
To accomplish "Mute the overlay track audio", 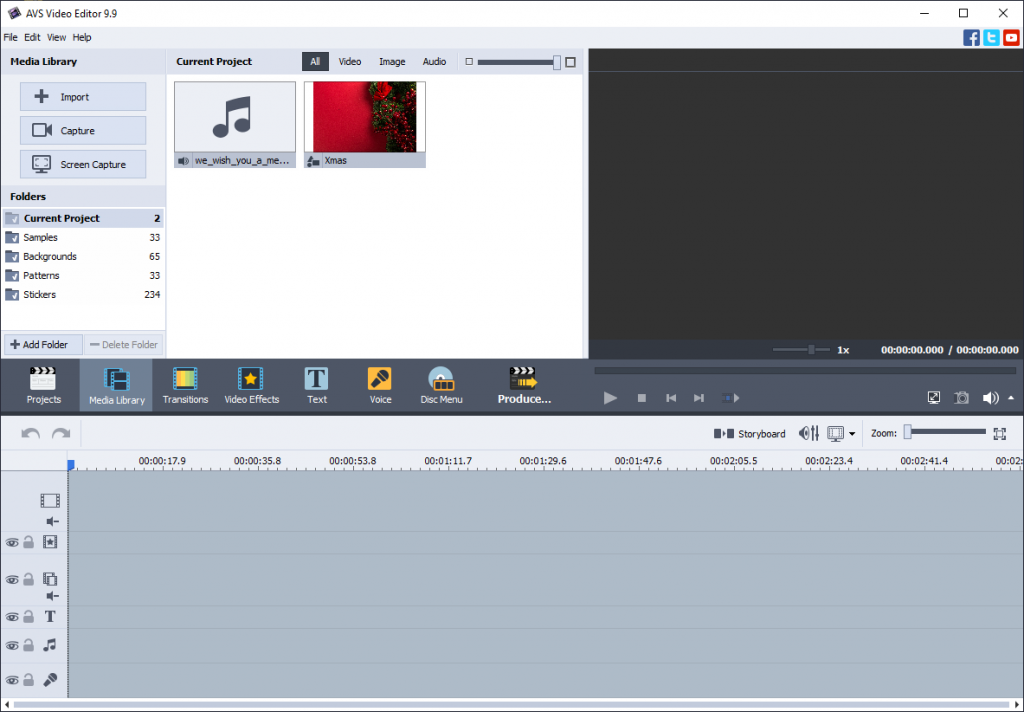I will (x=52, y=596).
